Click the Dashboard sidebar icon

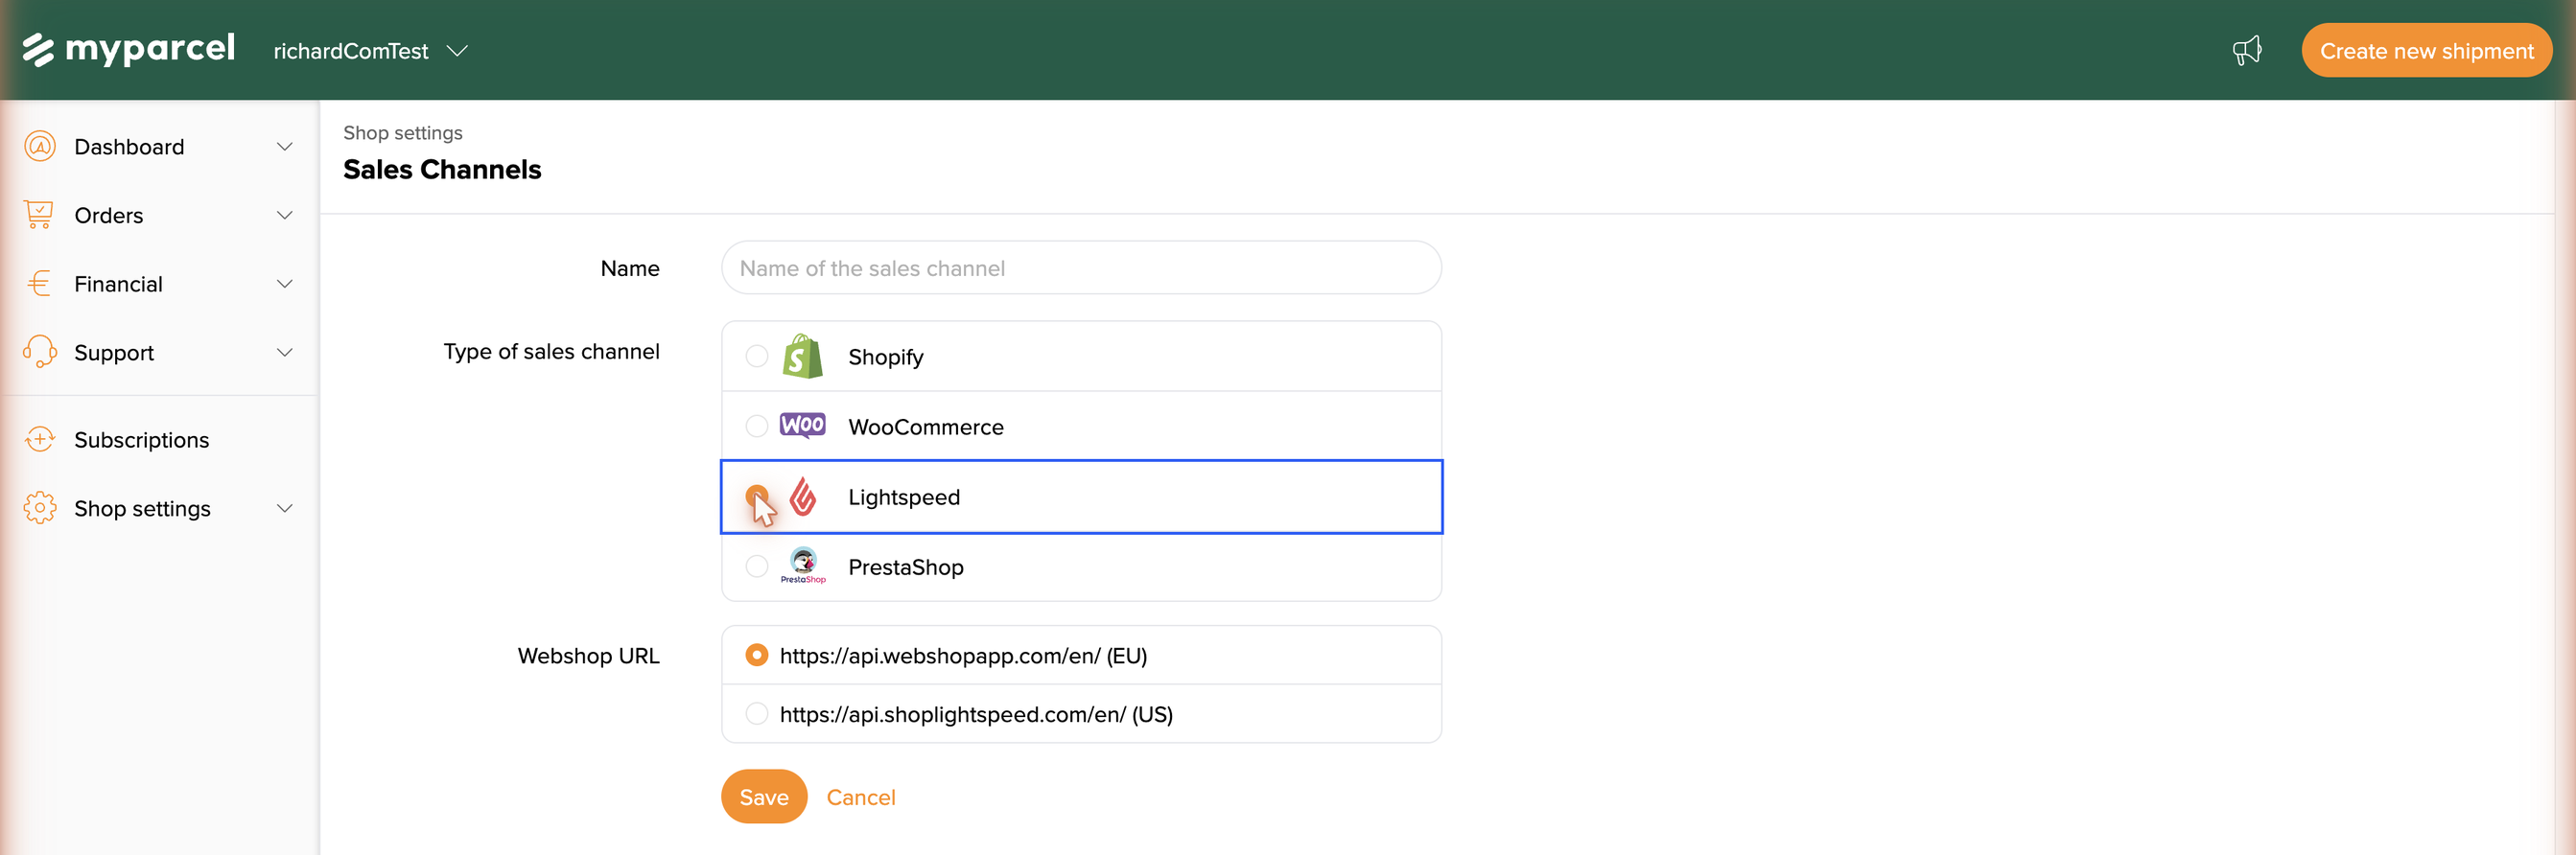click(40, 146)
